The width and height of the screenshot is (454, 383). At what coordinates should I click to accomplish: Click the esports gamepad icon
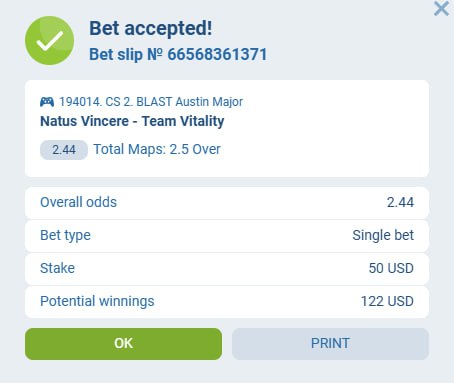coord(47,102)
